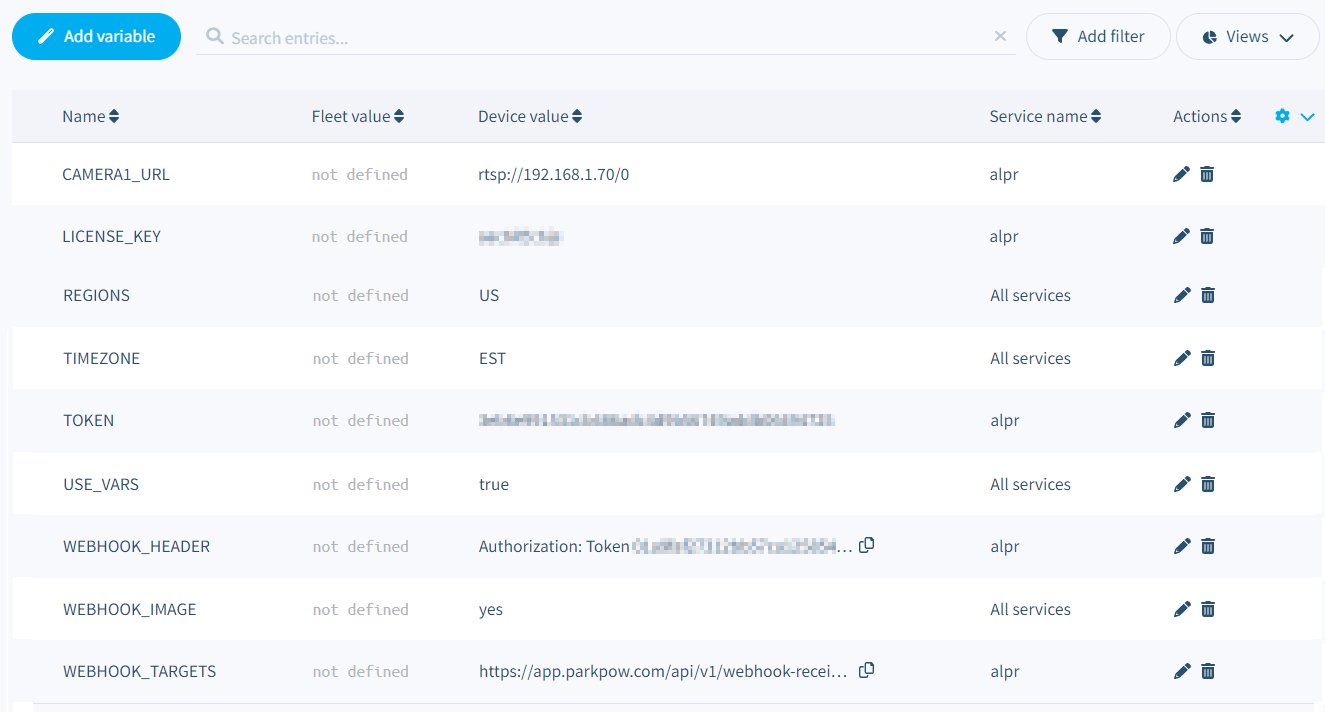The height and width of the screenshot is (712, 1325).
Task: Click the search magnifier icon
Action: [x=214, y=36]
